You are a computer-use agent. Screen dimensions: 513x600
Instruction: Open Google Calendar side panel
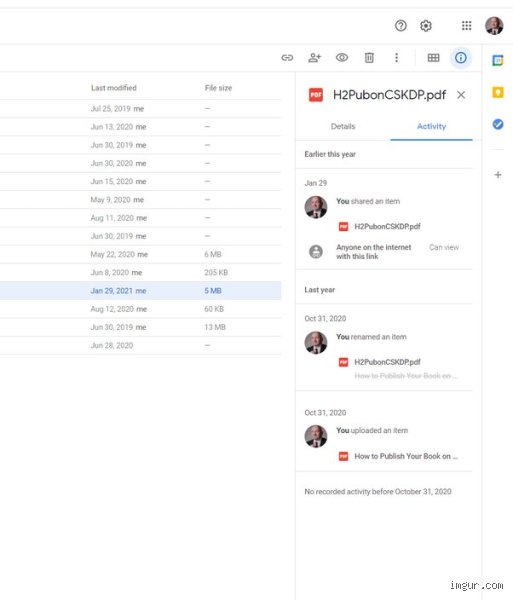[498, 60]
